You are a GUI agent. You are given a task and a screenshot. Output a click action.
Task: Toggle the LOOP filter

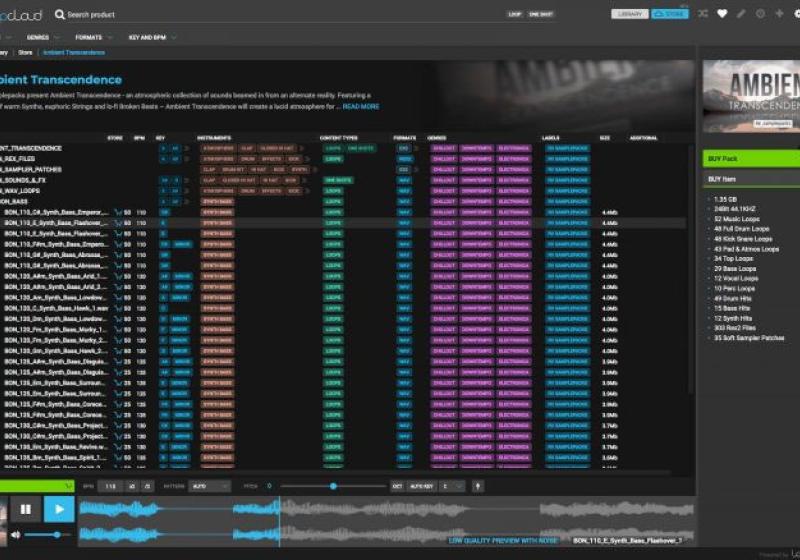(x=515, y=15)
